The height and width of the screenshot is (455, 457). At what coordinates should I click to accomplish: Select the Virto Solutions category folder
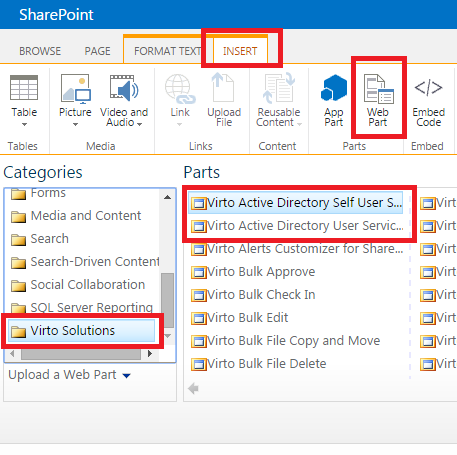pyautogui.click(x=82, y=331)
